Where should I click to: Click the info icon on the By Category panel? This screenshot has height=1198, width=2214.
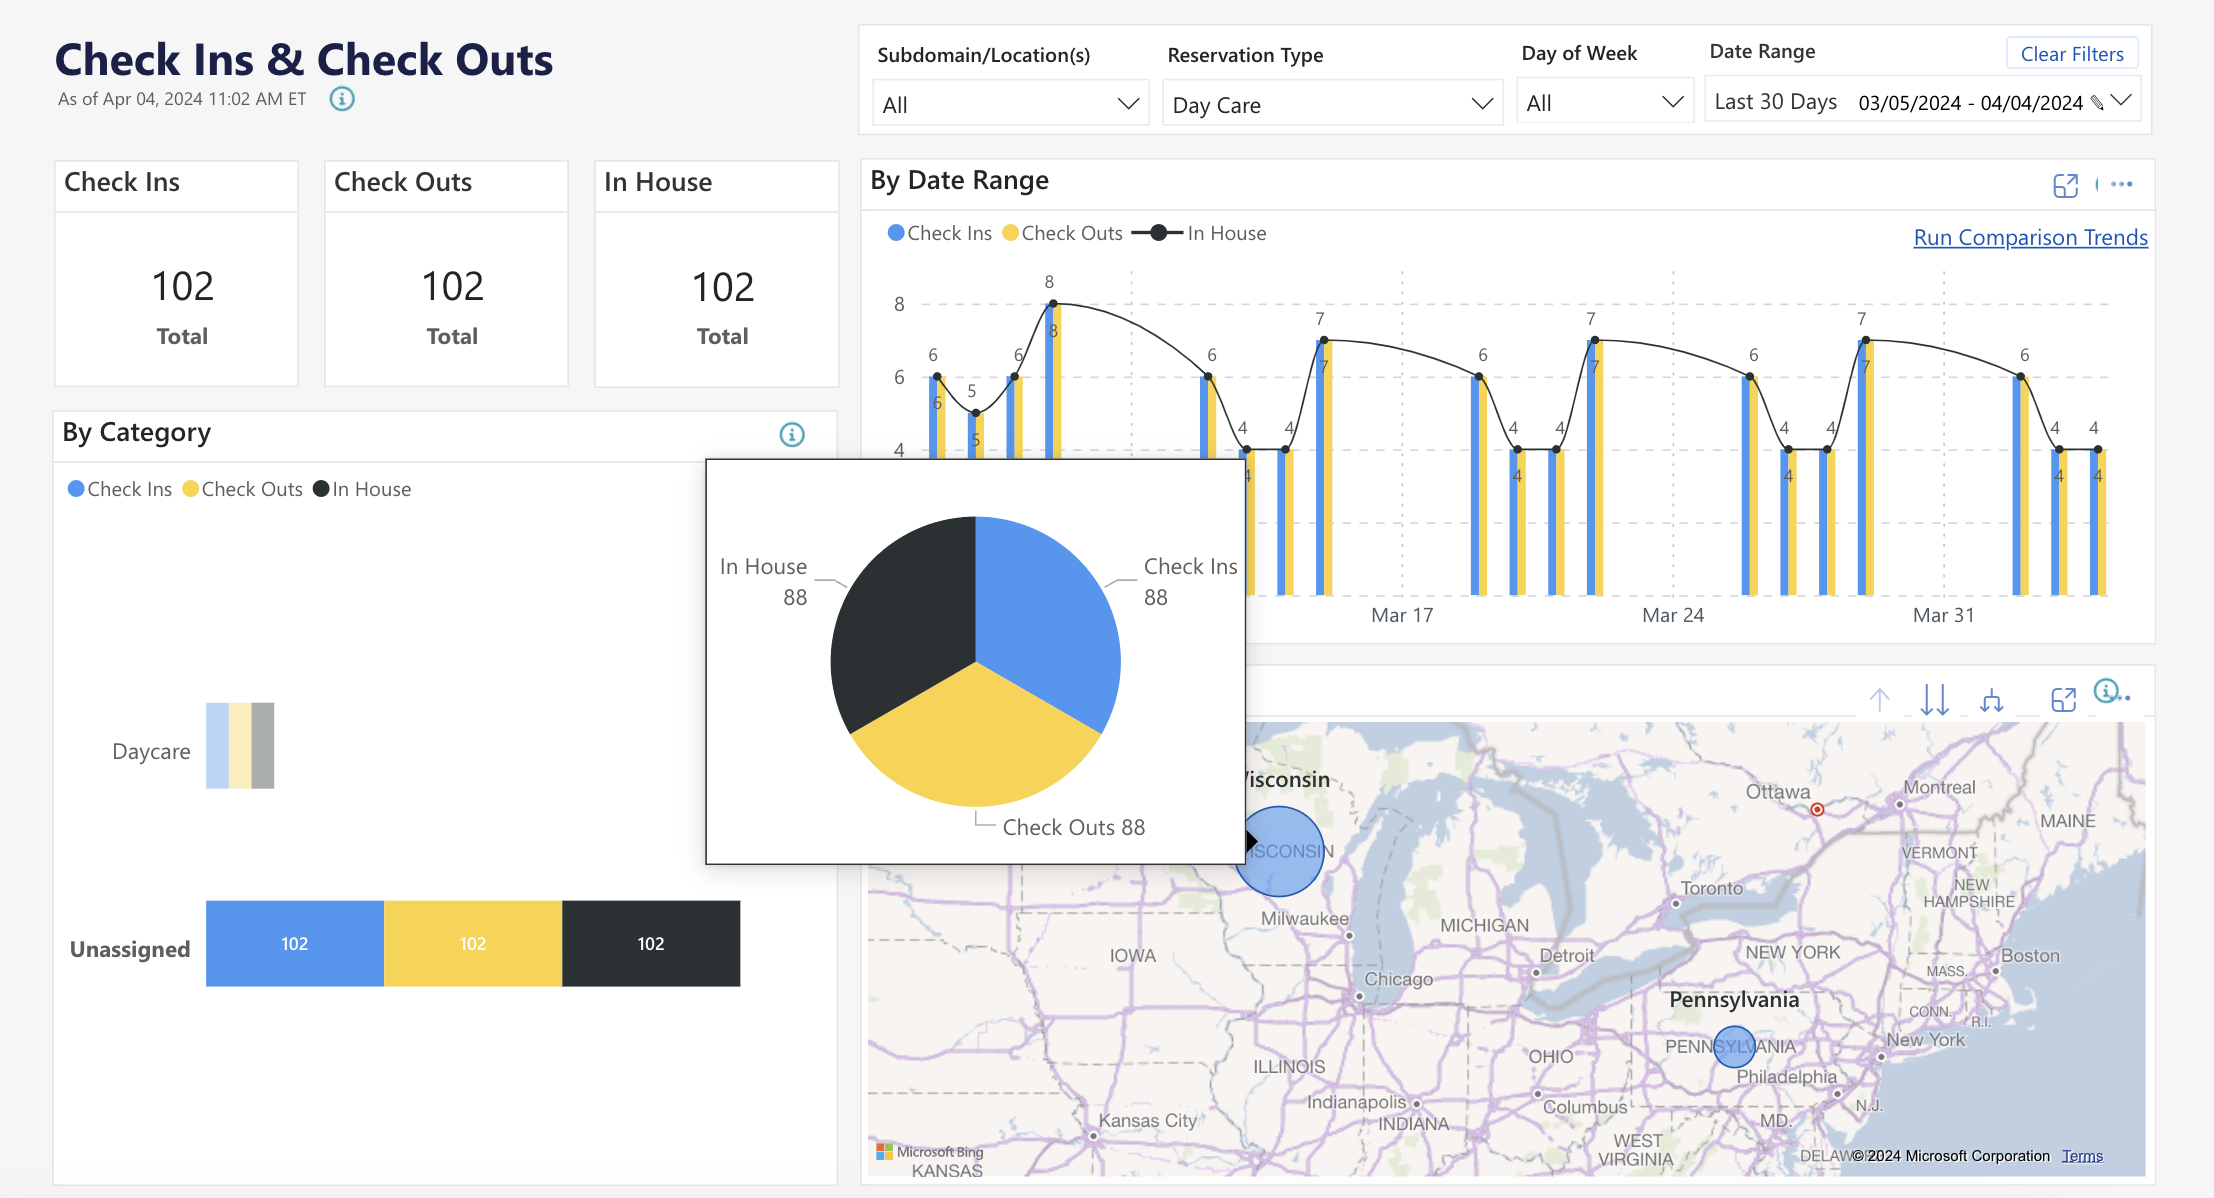tap(792, 434)
